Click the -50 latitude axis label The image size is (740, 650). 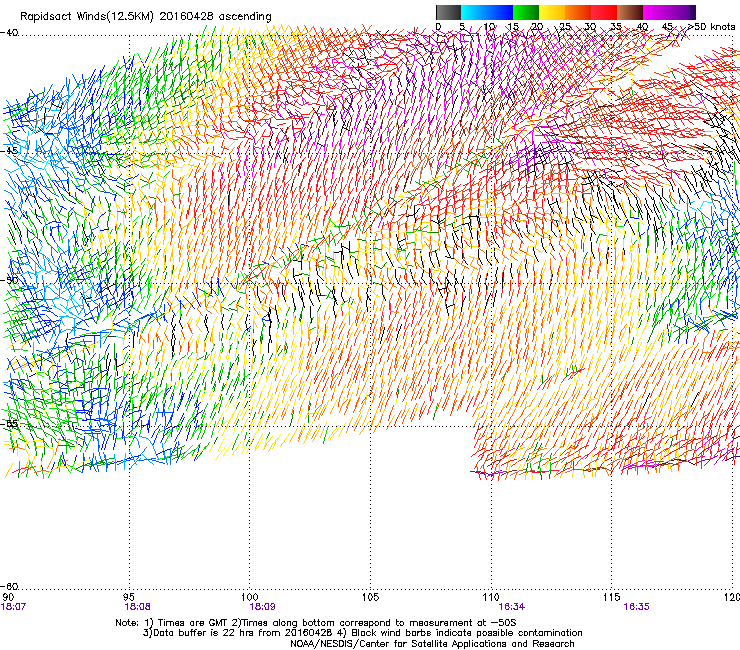9,280
